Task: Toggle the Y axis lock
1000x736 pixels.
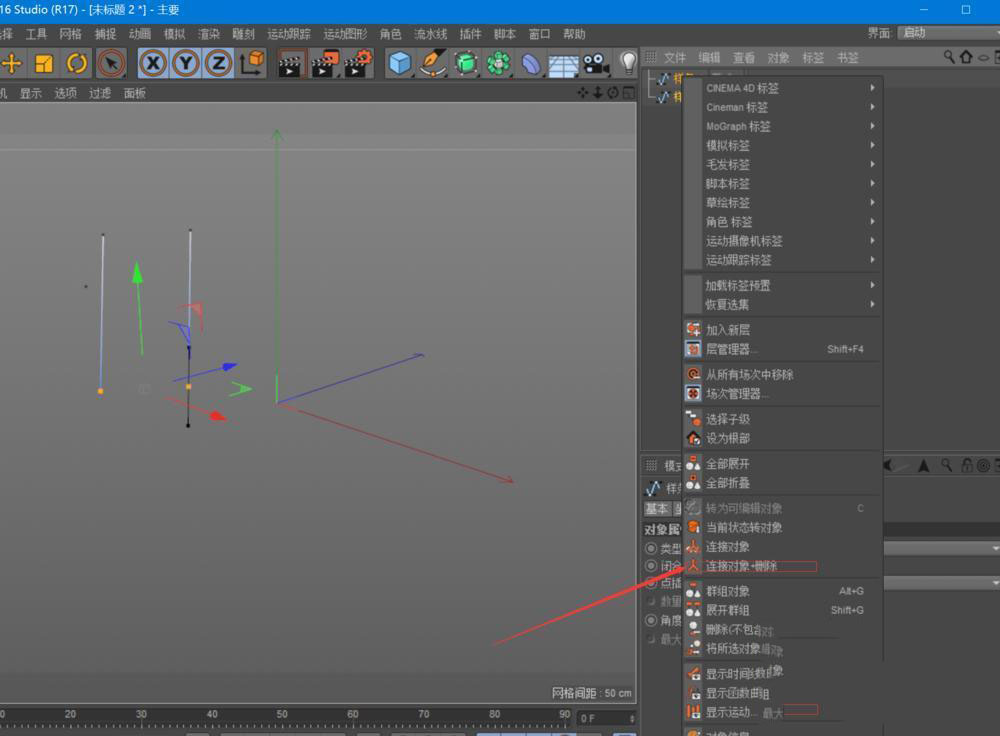Action: [x=186, y=63]
